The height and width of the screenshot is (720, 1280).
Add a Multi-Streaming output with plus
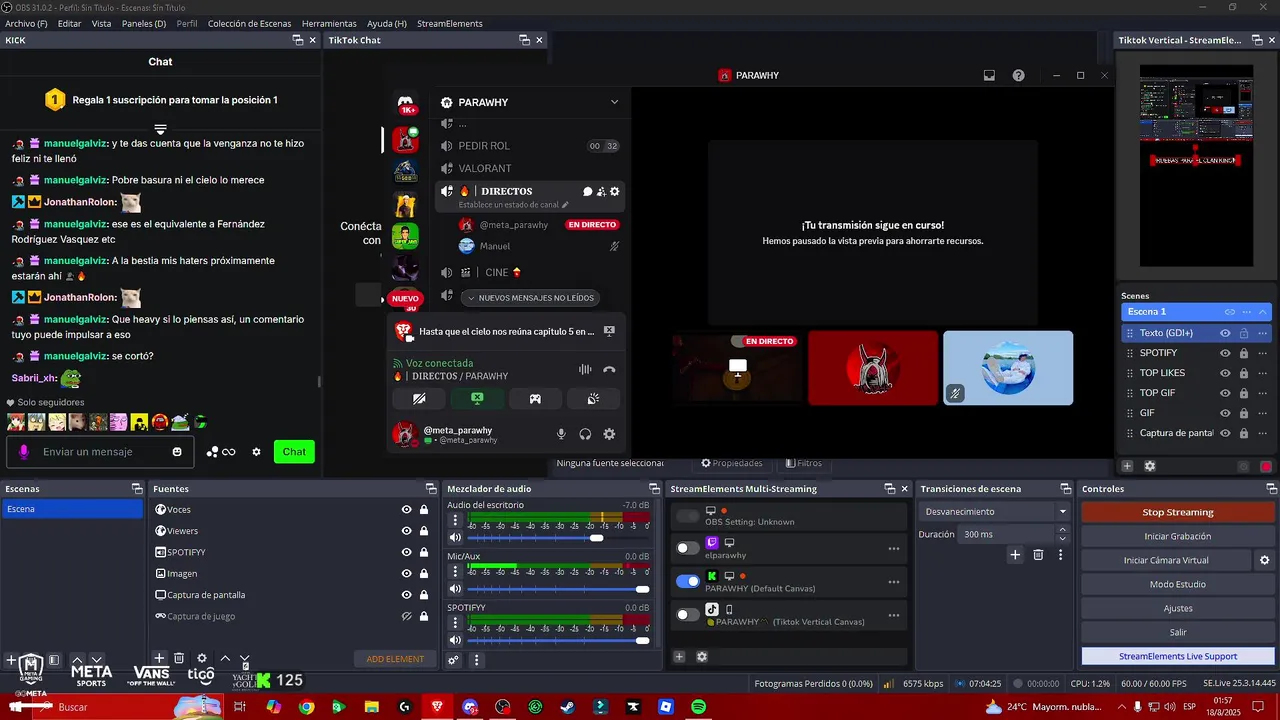[x=679, y=657]
